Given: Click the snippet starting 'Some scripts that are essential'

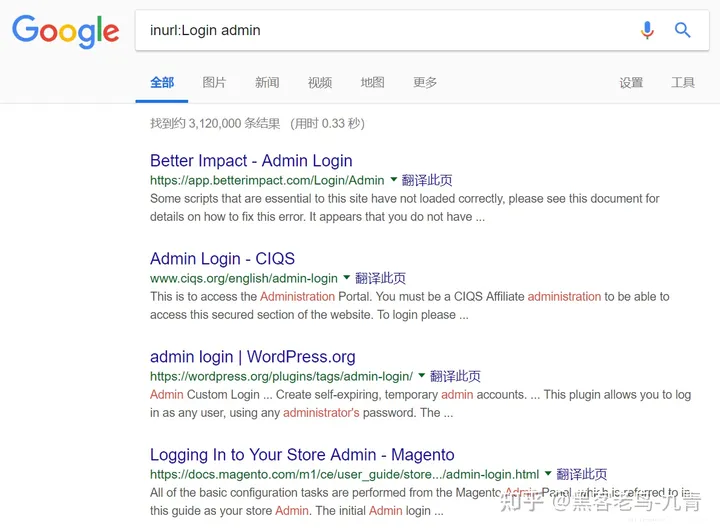Looking at the screenshot, I should [405, 208].
